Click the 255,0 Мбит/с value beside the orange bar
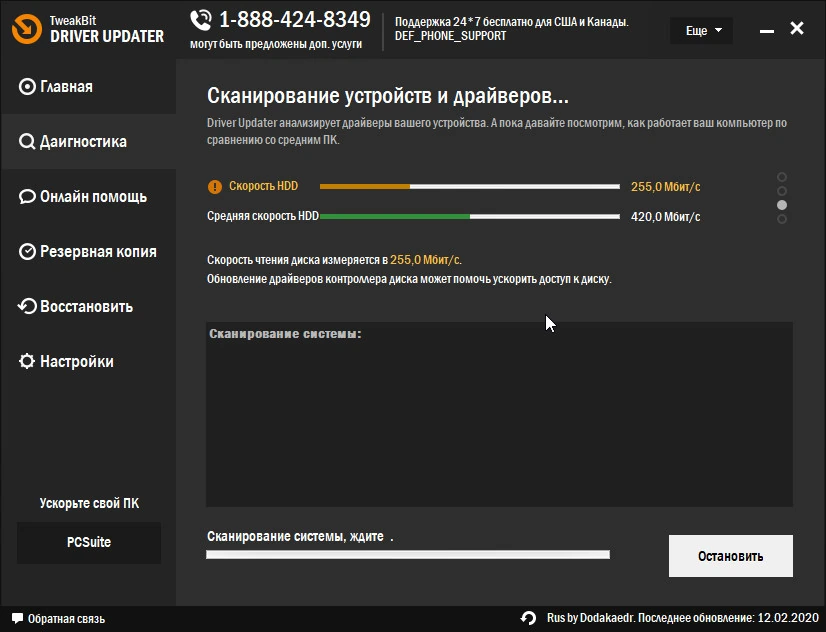 666,186
